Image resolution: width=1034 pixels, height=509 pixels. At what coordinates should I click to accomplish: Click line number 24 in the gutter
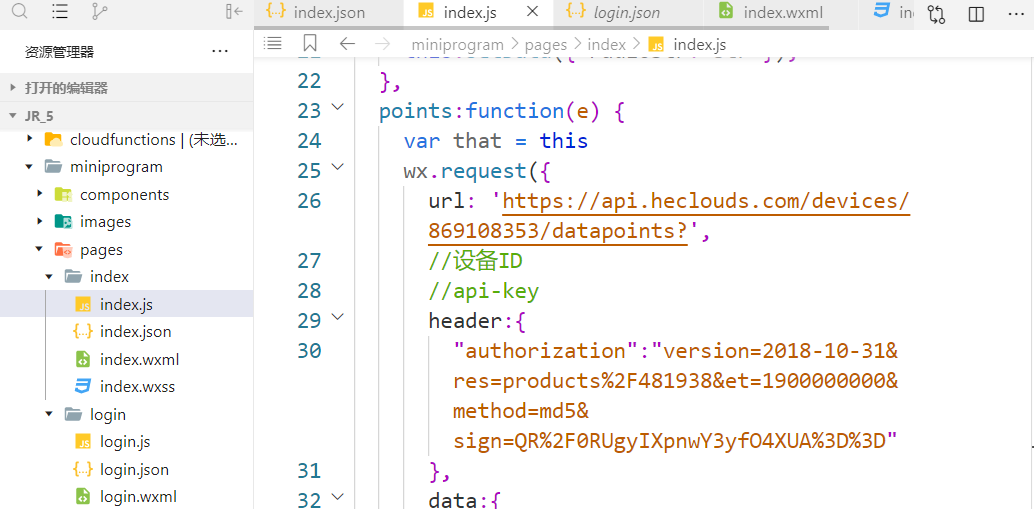309,140
